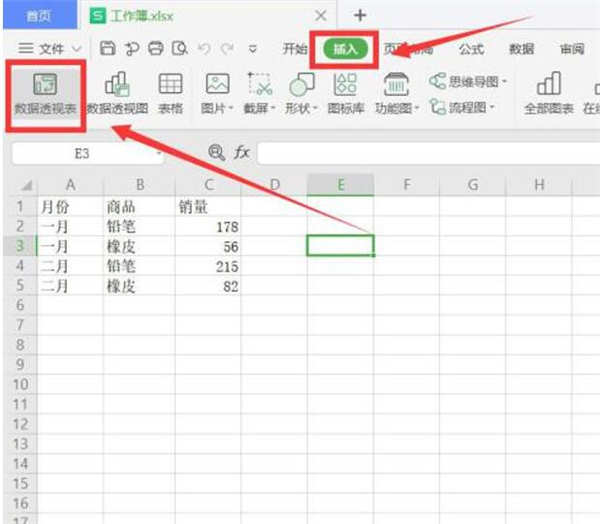The width and height of the screenshot is (600, 524).
Task: Insert a table with 表格 icon
Action: [170, 94]
